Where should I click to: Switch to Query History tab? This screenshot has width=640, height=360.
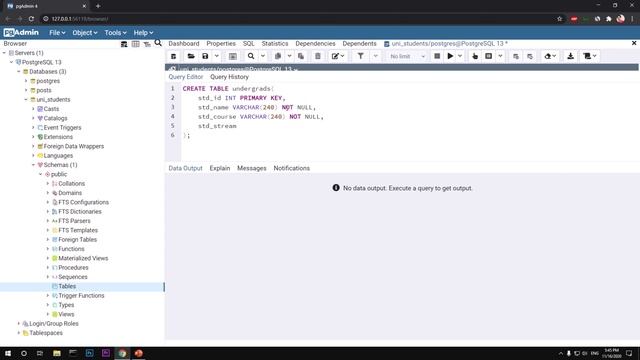[x=229, y=77]
